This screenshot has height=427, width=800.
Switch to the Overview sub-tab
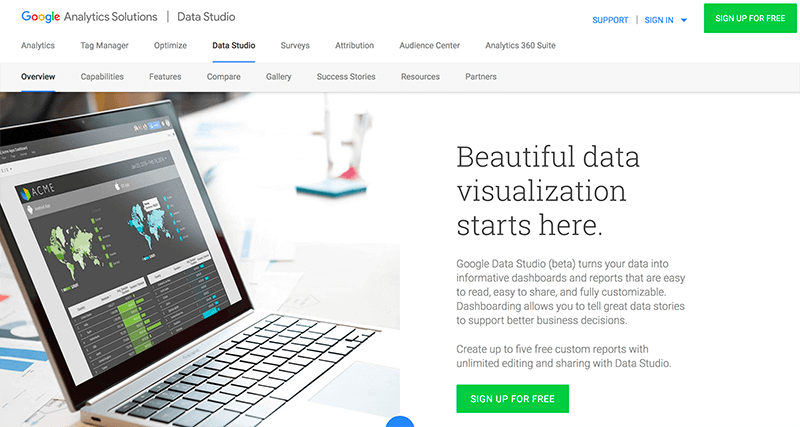click(38, 77)
